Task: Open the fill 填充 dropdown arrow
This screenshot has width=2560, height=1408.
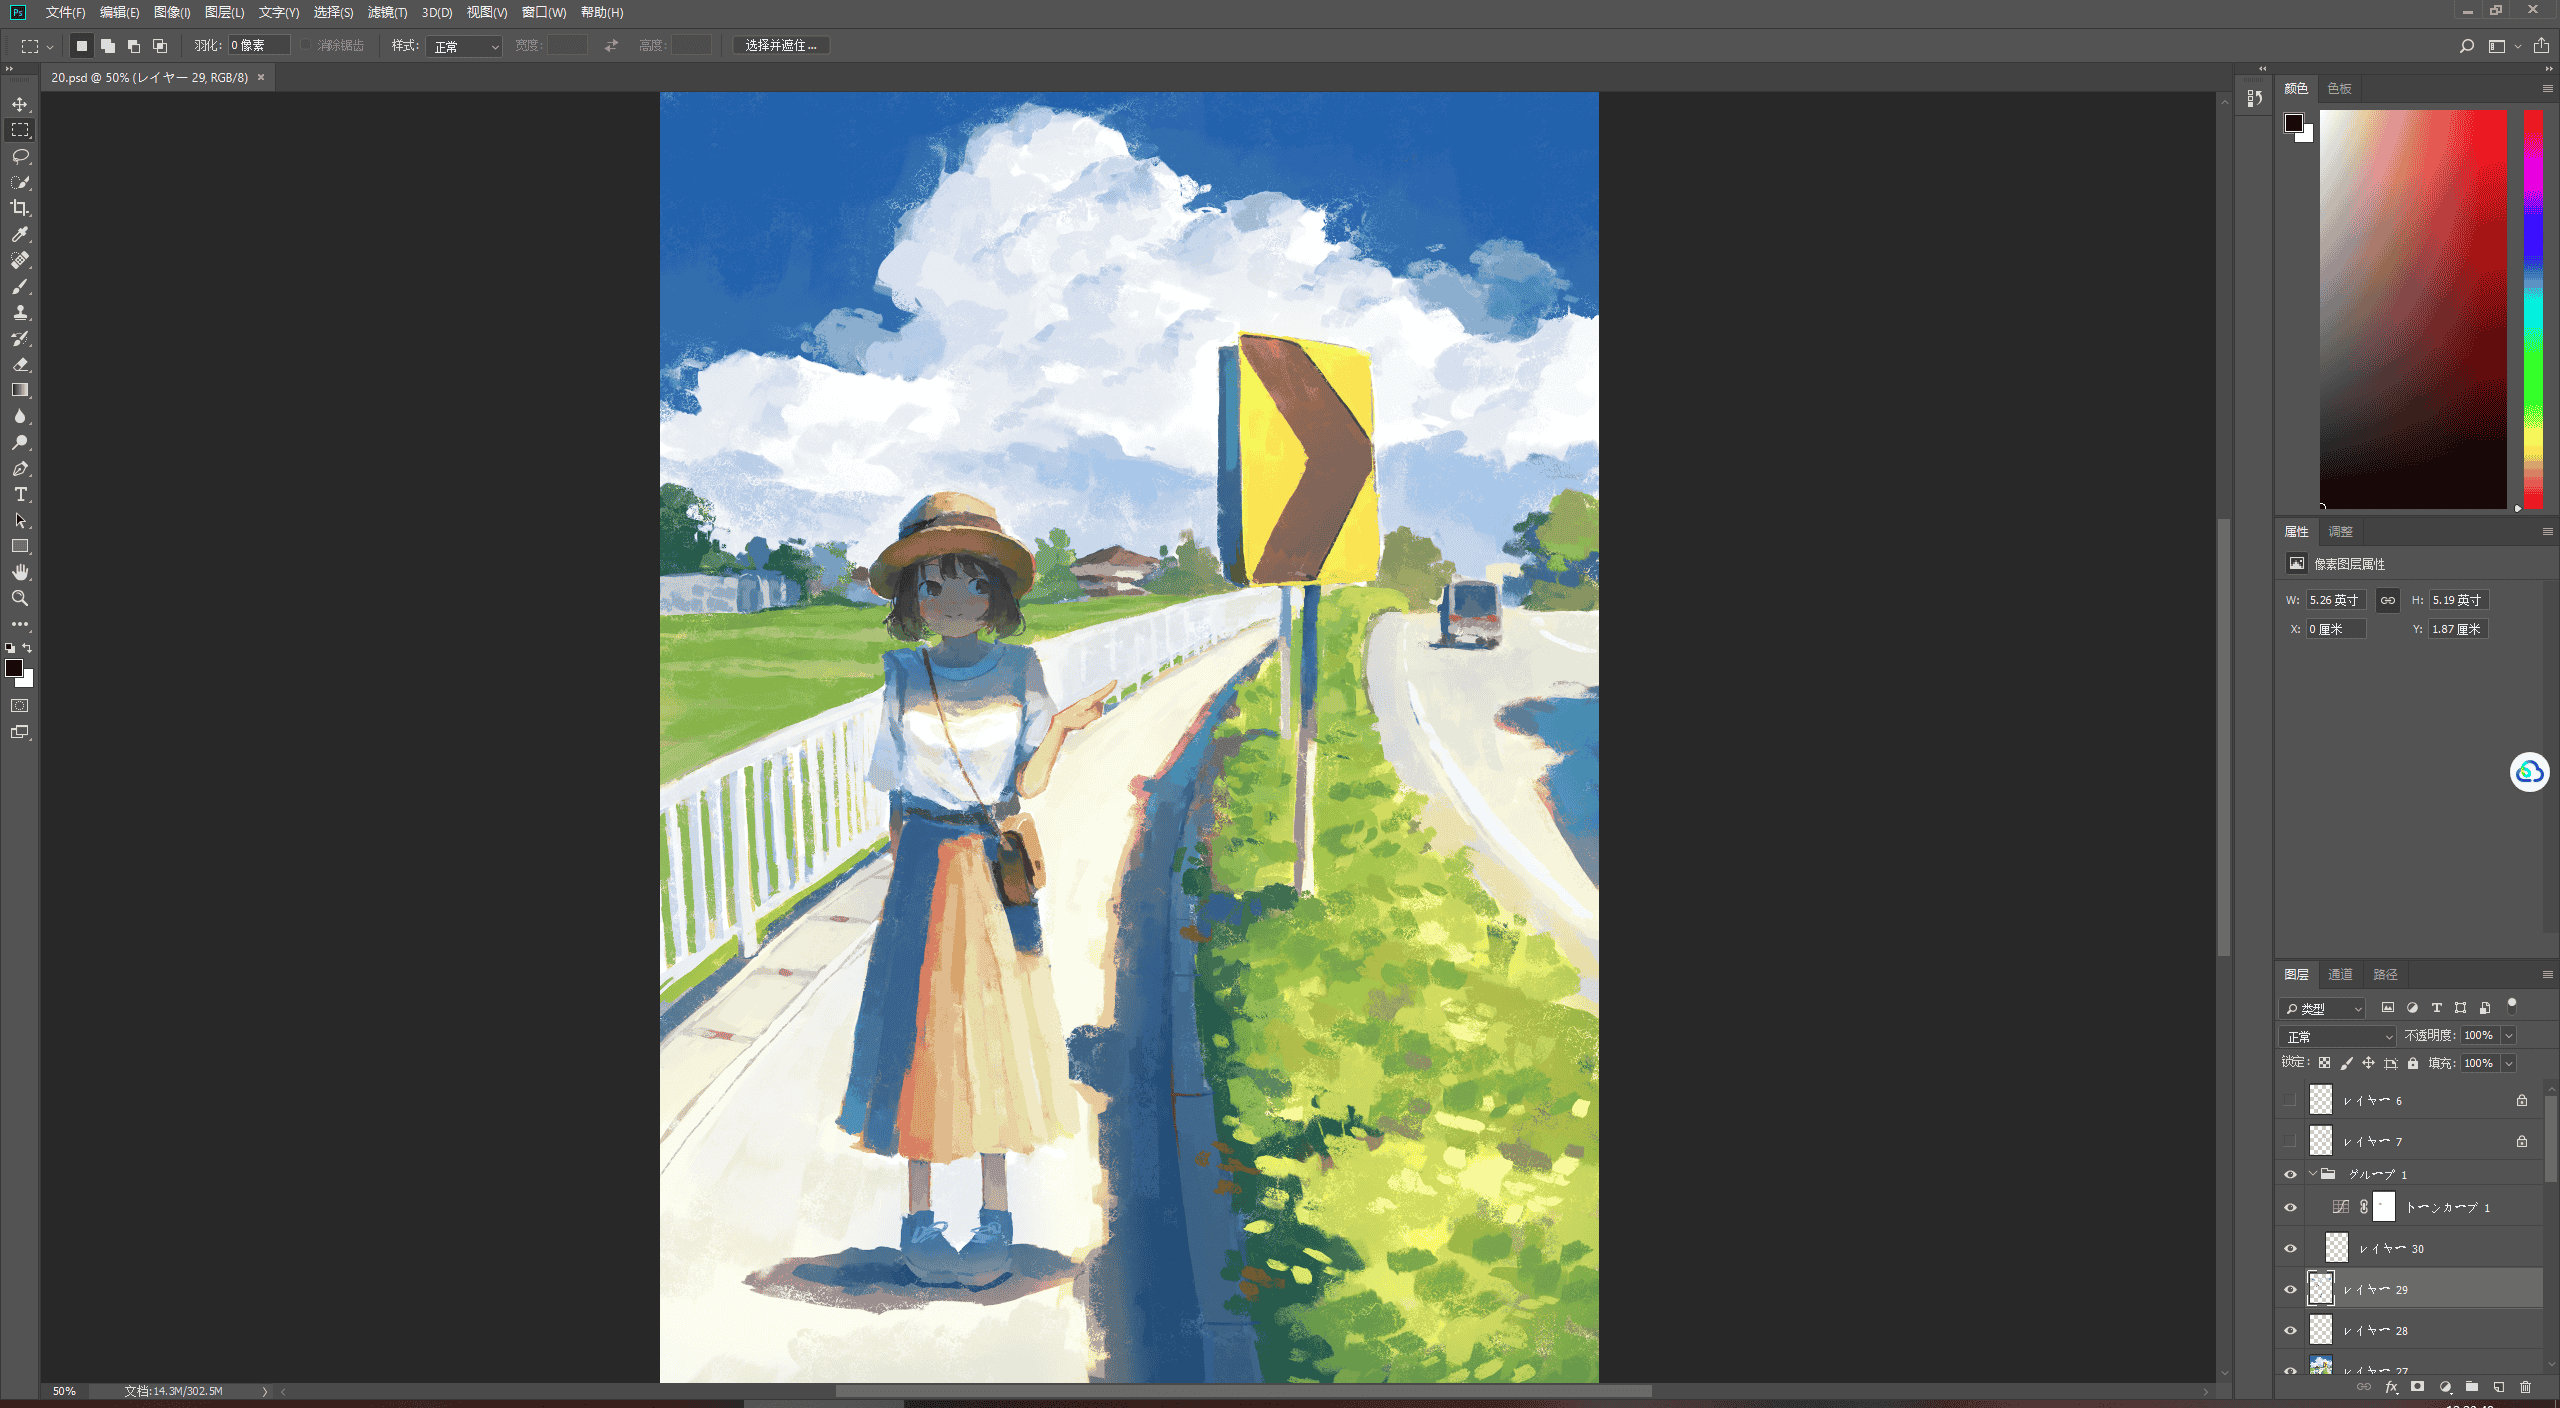Action: 2509,1063
